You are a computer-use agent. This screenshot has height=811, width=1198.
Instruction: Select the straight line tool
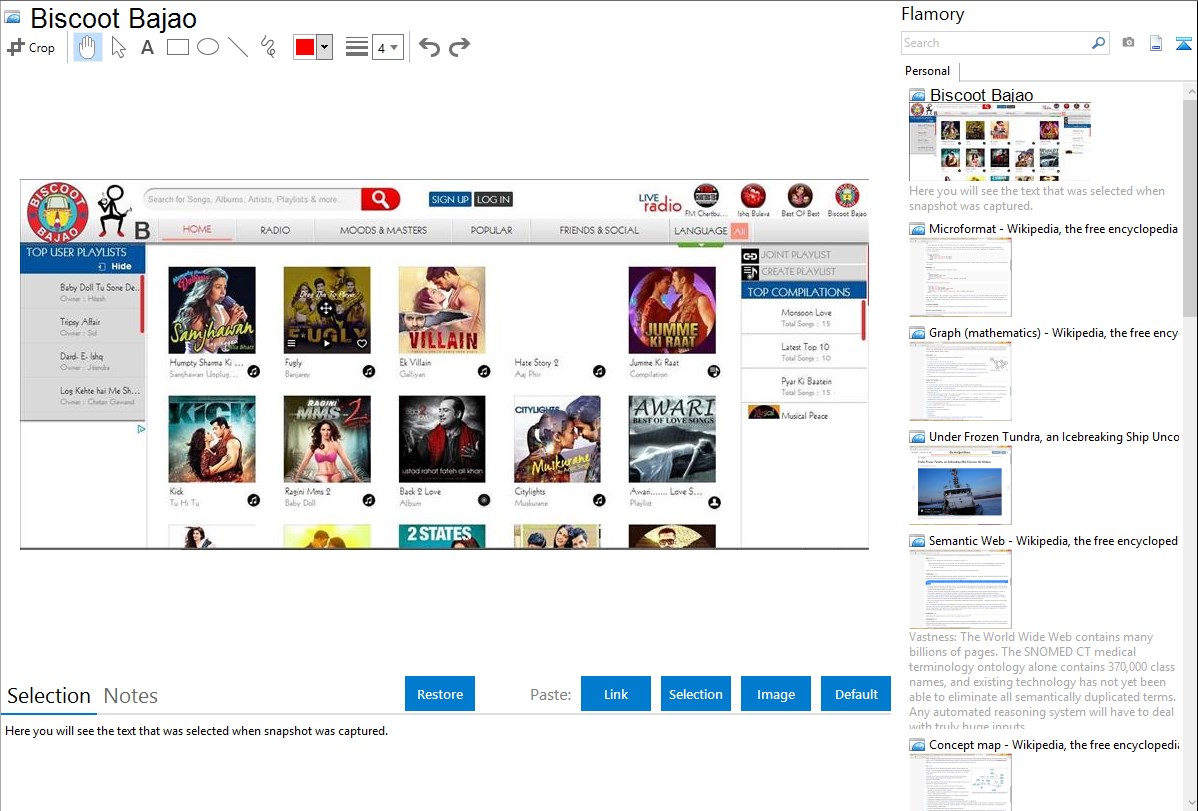(x=238, y=47)
